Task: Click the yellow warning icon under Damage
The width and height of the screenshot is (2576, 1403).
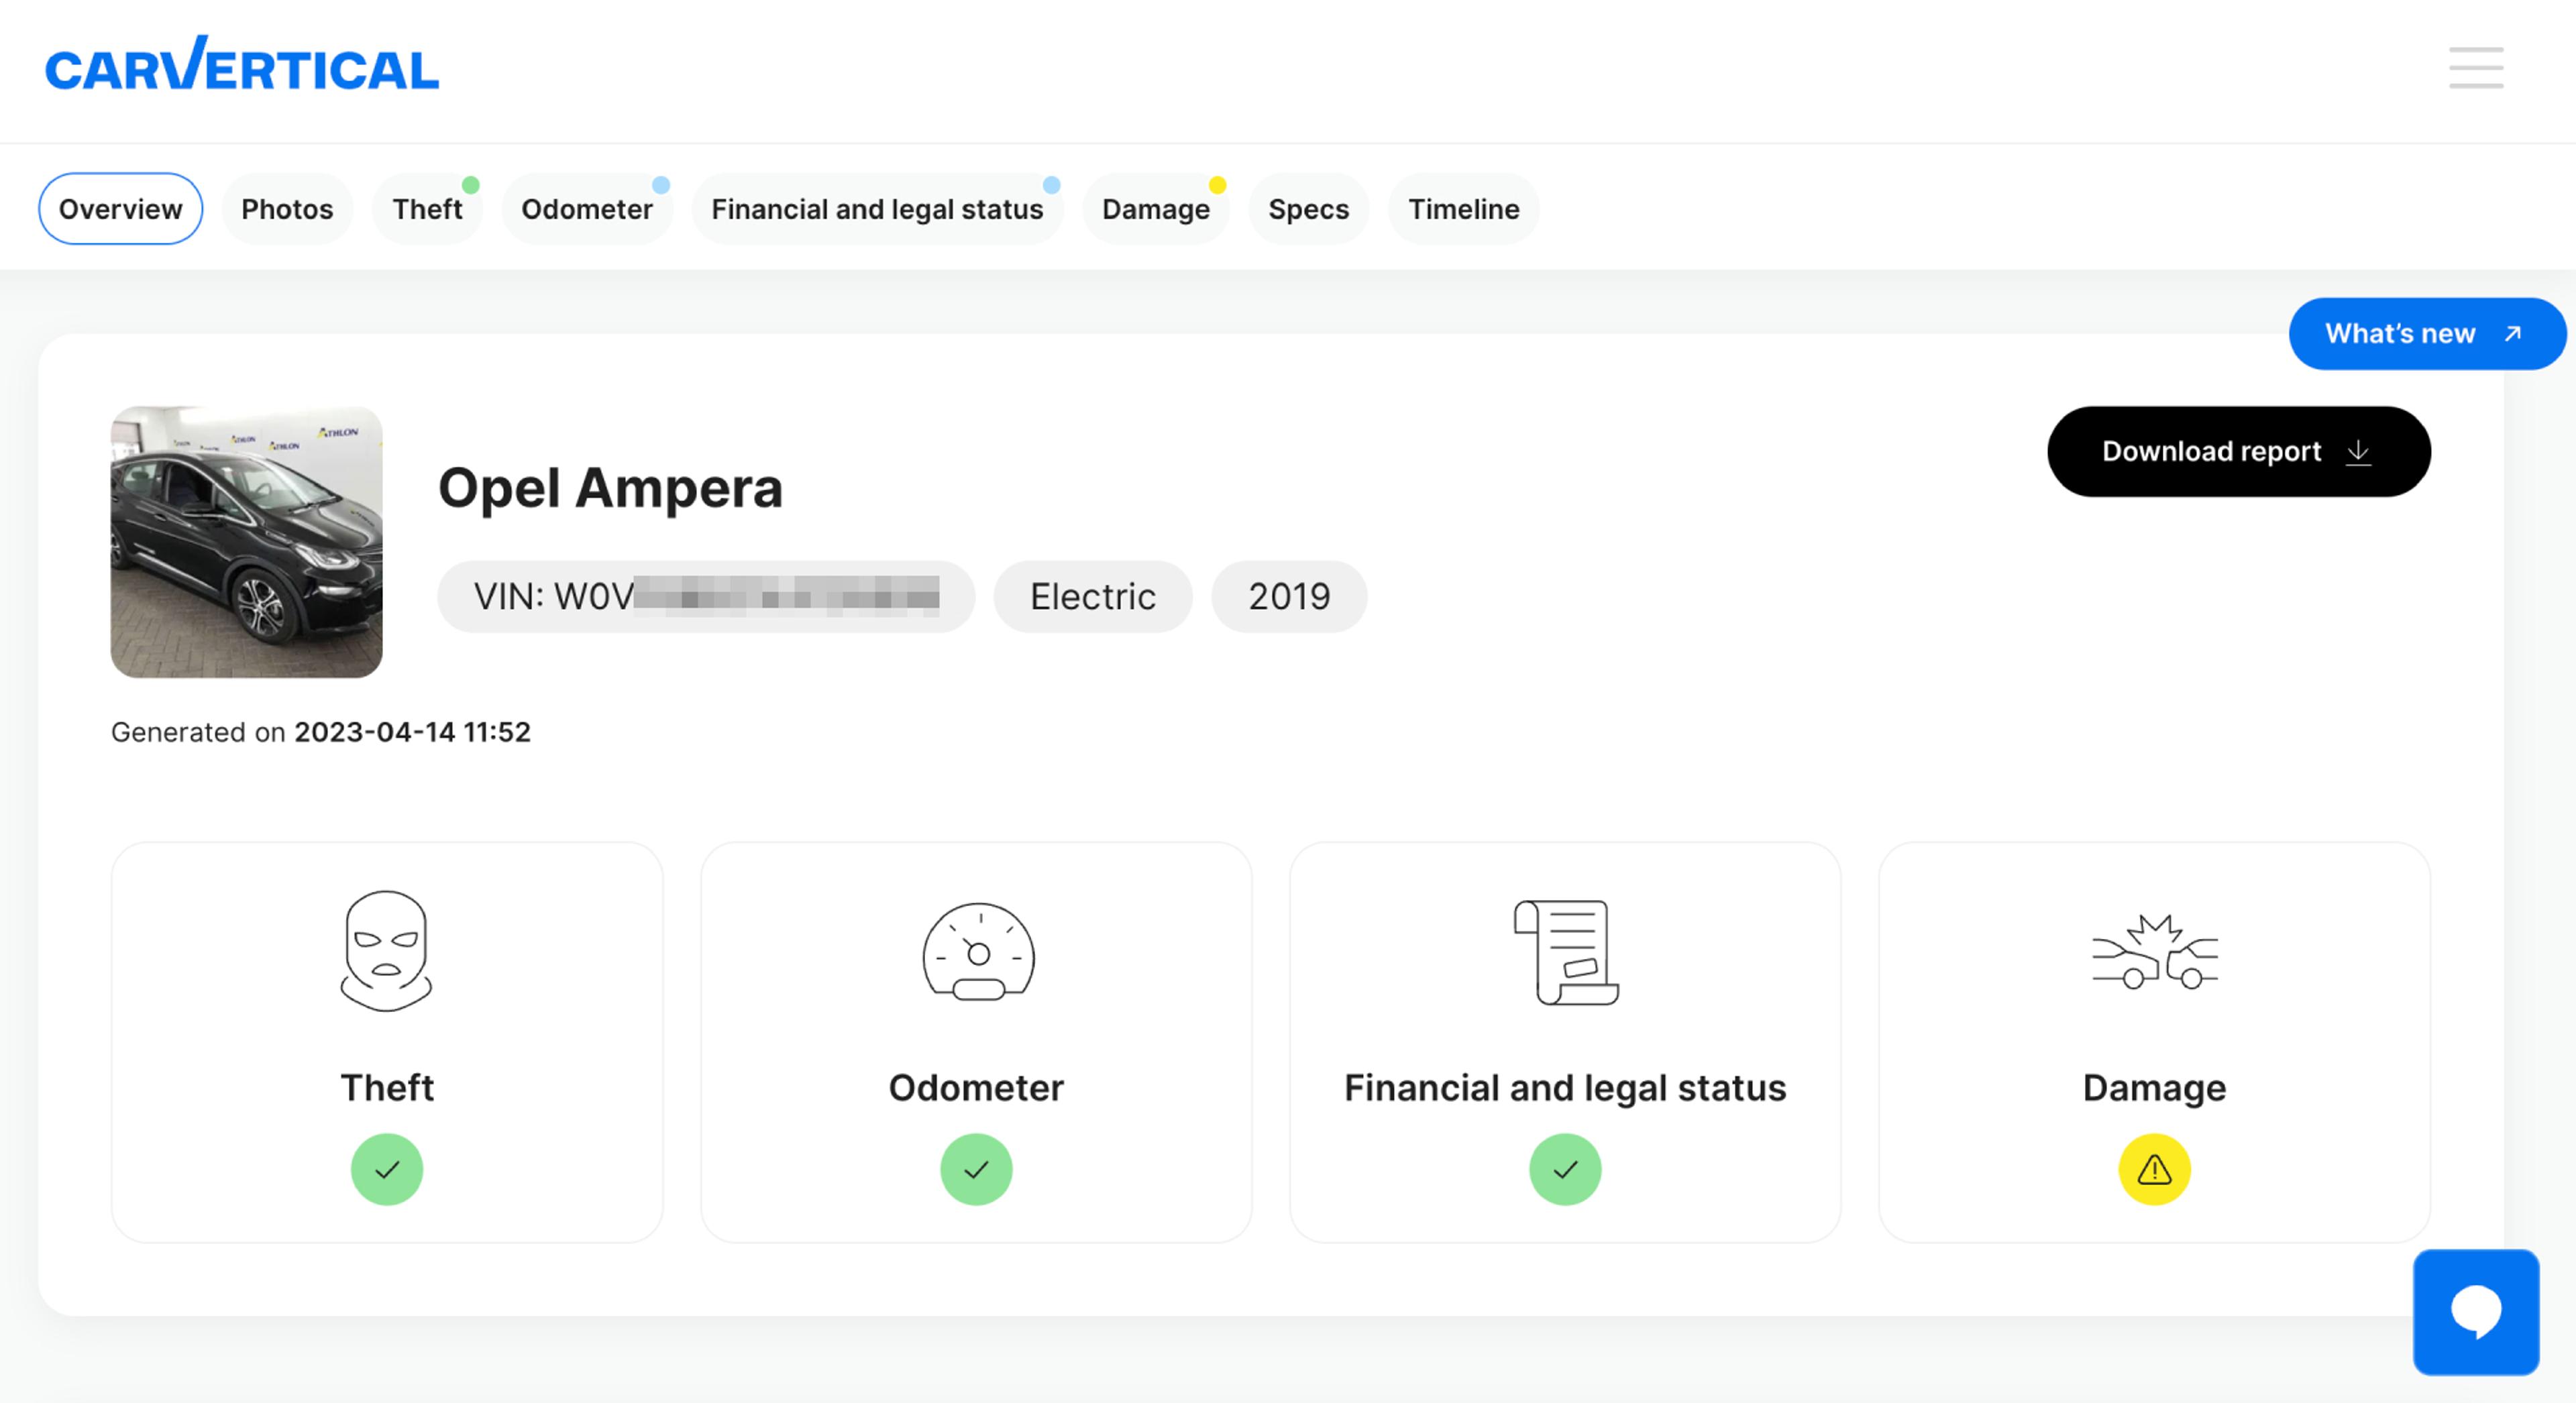Action: 2154,1169
